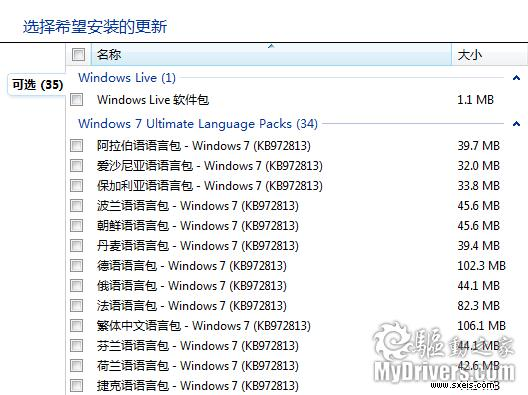
Task: Enable the 保加利亚语语言包 update
Action: (76, 186)
